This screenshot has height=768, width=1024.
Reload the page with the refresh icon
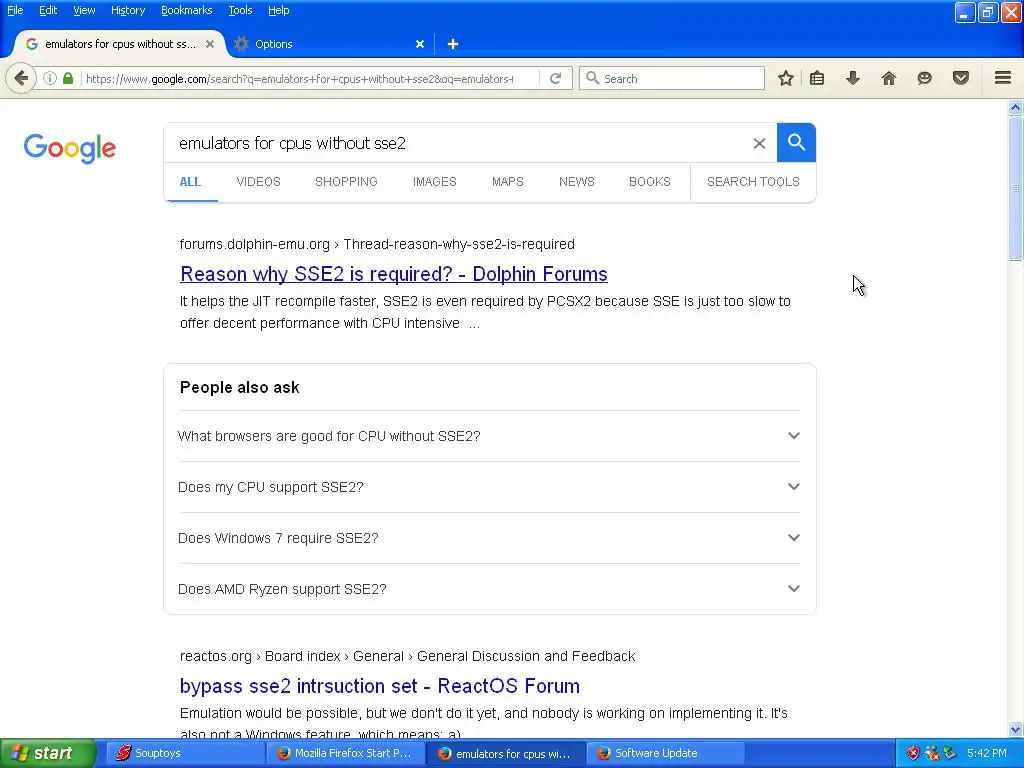point(555,78)
